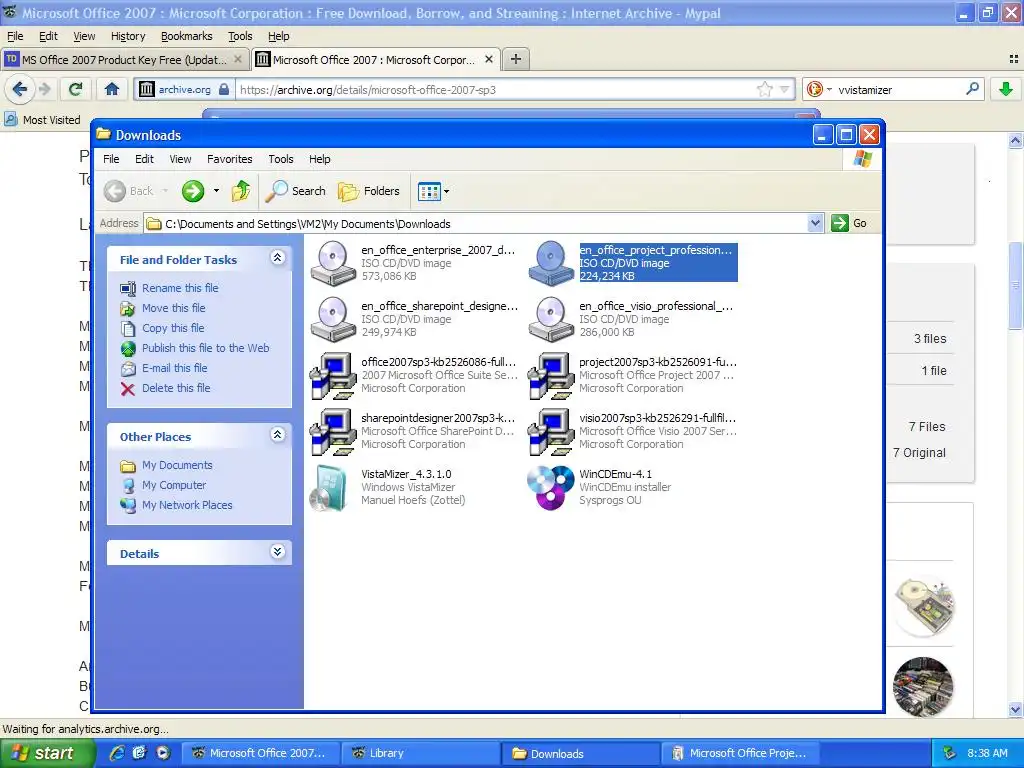The width and height of the screenshot is (1024, 768).
Task: Open My Documents from Other Places
Action: [177, 466]
